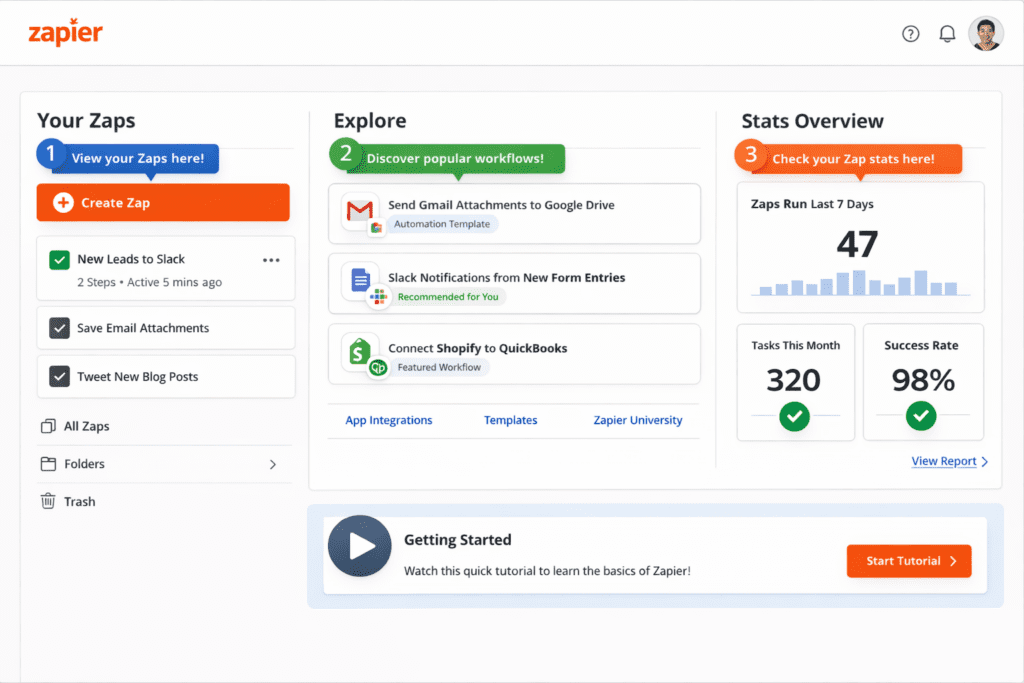Open the help question mark icon

pos(910,33)
